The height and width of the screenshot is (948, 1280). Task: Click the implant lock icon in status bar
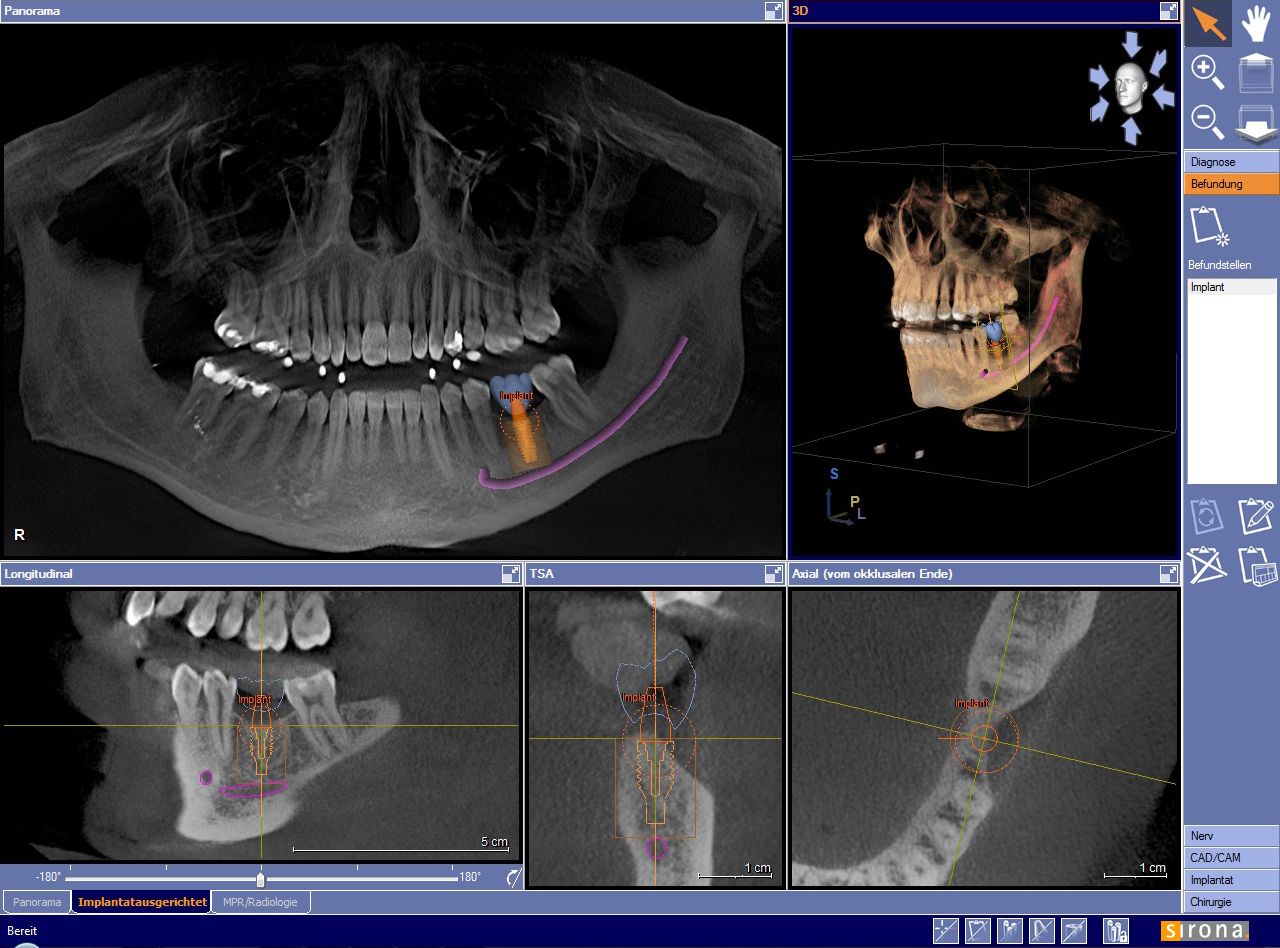point(1116,931)
